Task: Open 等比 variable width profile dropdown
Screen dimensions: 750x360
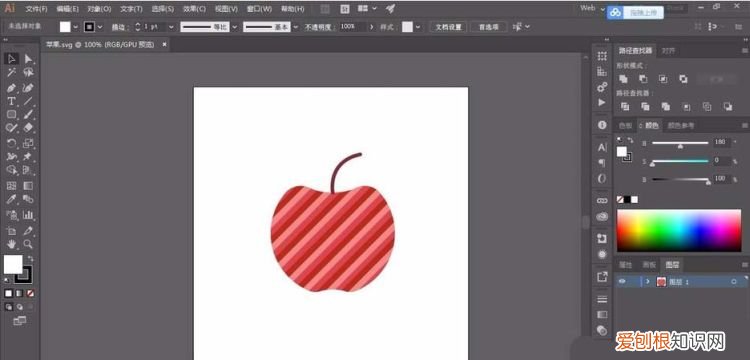Action: (235, 27)
